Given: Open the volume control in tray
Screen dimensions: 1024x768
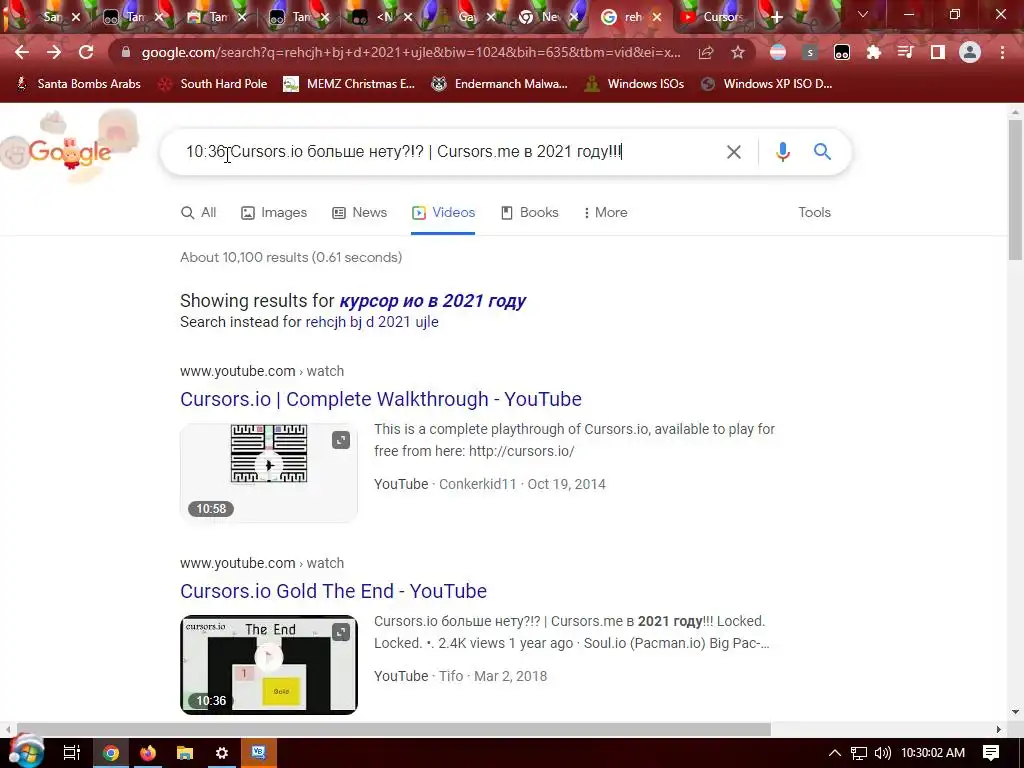Looking at the screenshot, I should 882,753.
